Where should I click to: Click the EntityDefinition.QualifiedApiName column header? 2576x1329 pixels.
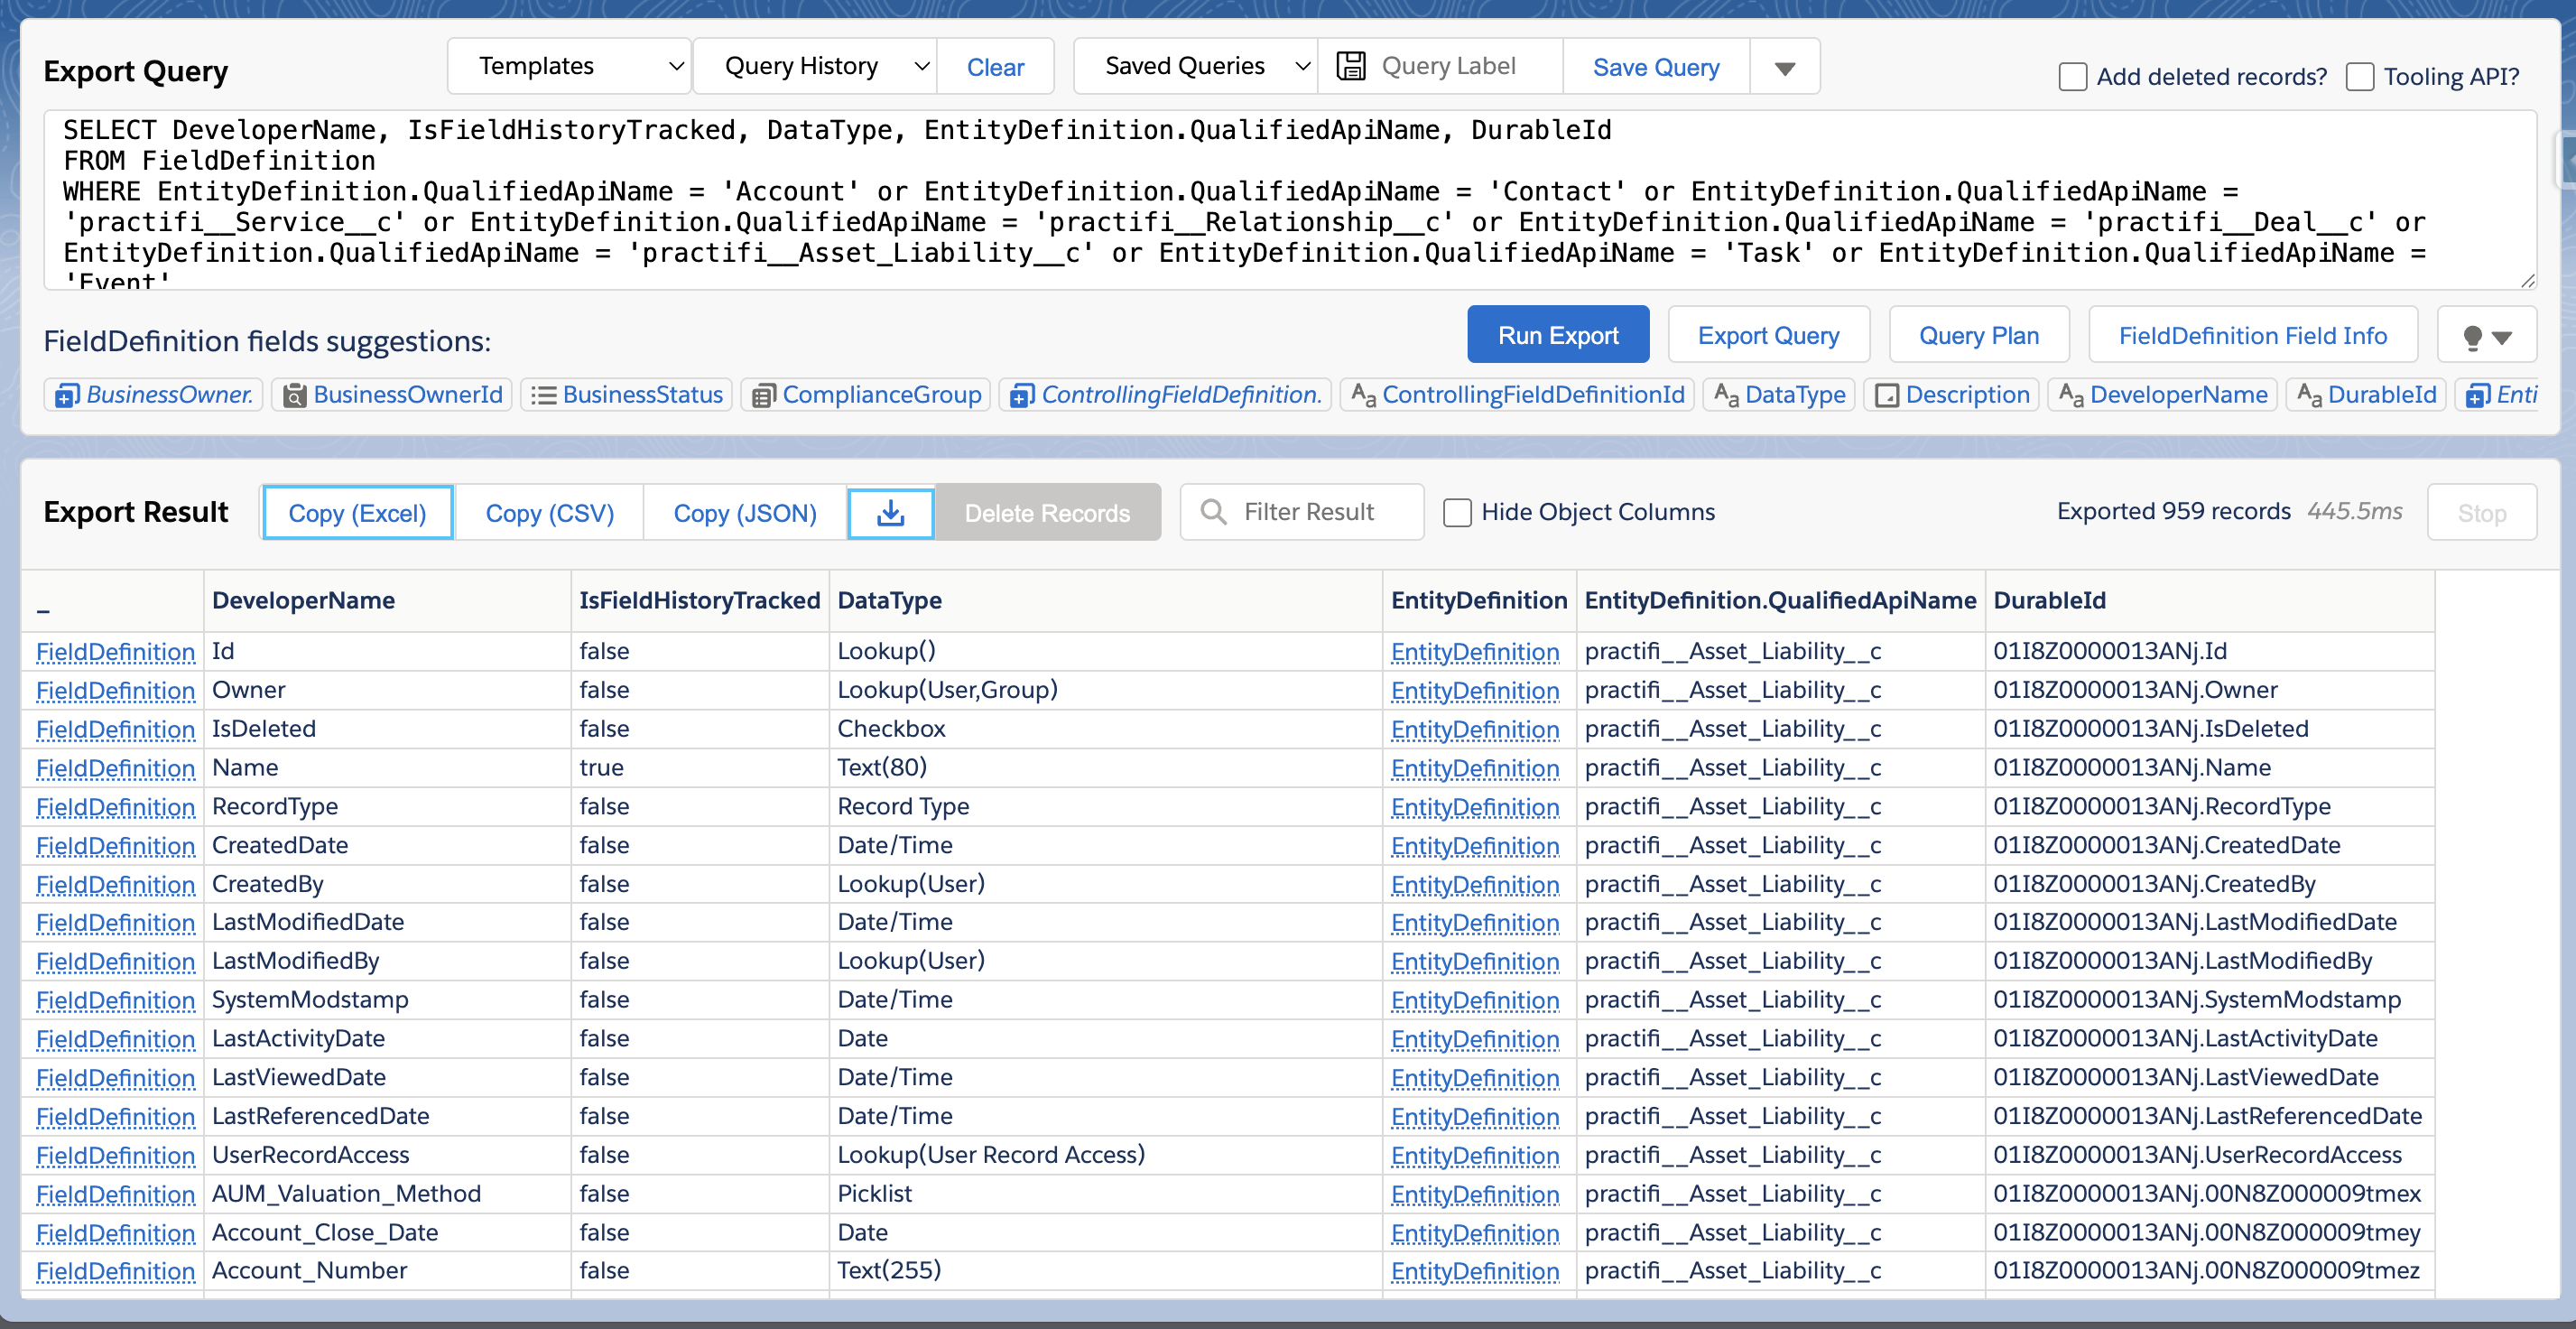[x=1780, y=601]
